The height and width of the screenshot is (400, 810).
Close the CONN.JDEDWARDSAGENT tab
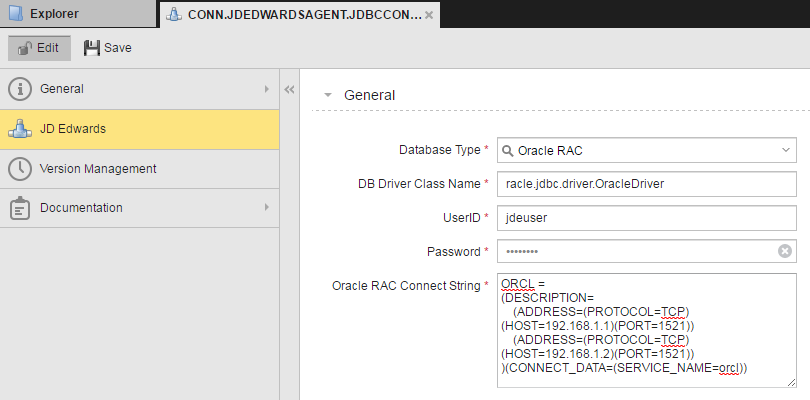[x=428, y=15]
